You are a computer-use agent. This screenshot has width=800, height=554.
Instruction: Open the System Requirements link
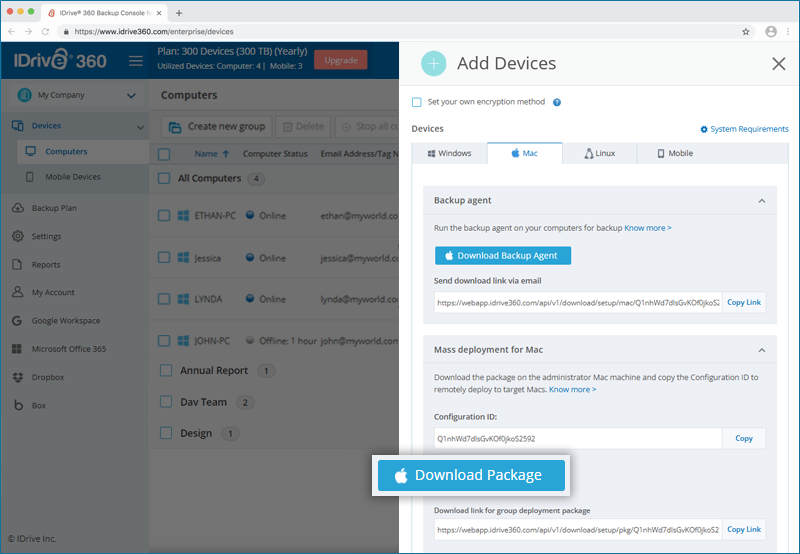[x=744, y=129]
